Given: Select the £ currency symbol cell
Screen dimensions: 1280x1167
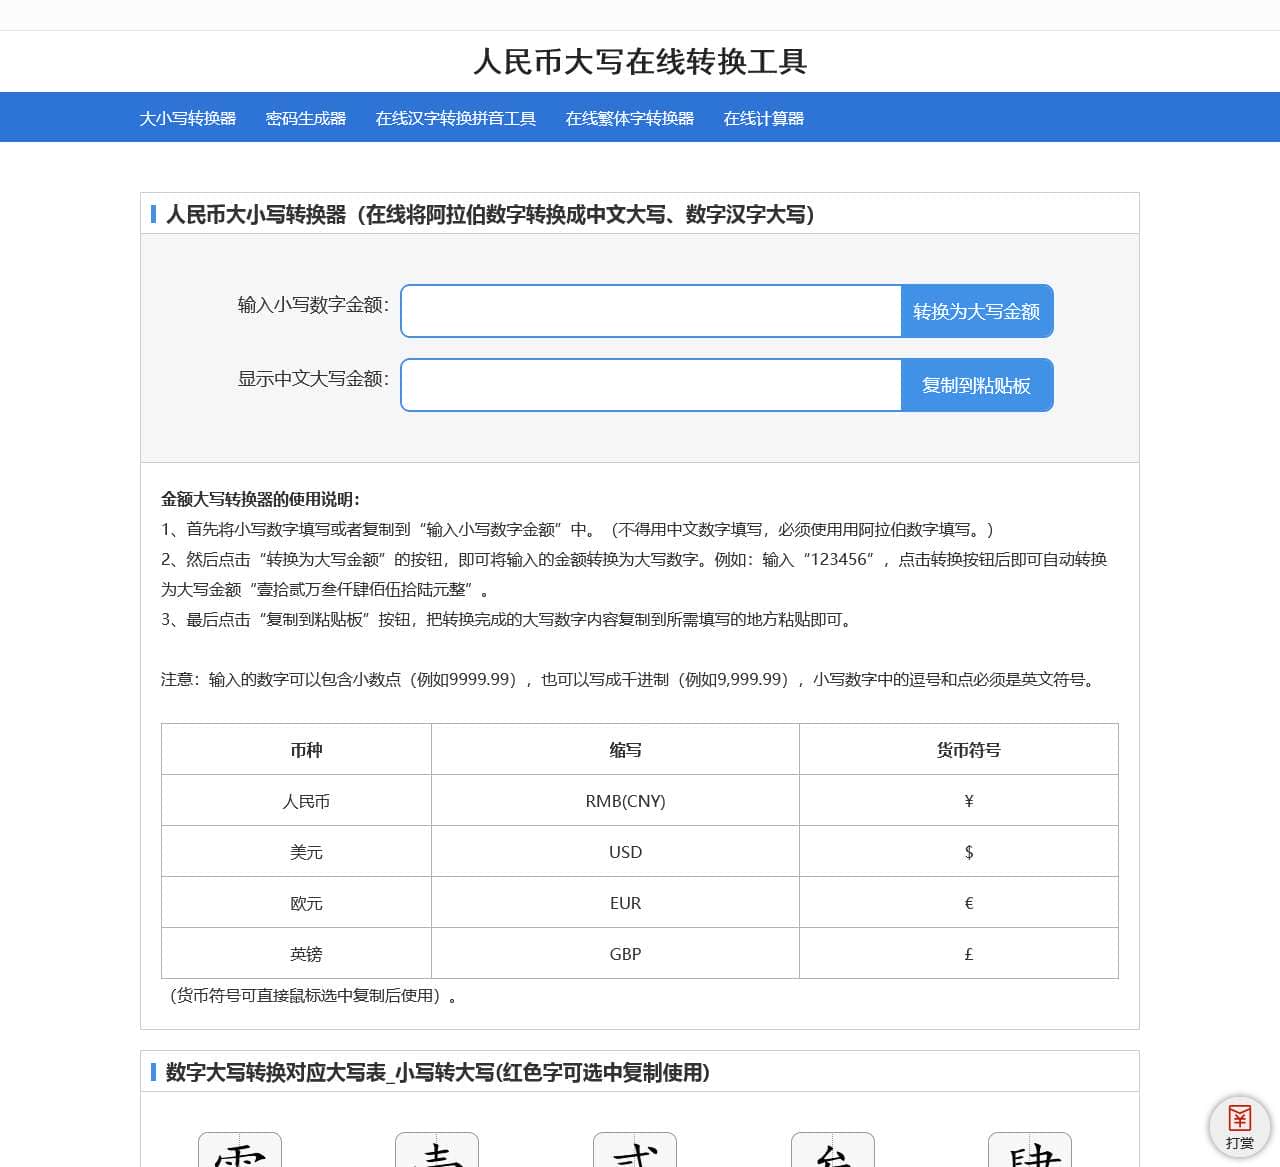Looking at the screenshot, I should click(x=959, y=953).
